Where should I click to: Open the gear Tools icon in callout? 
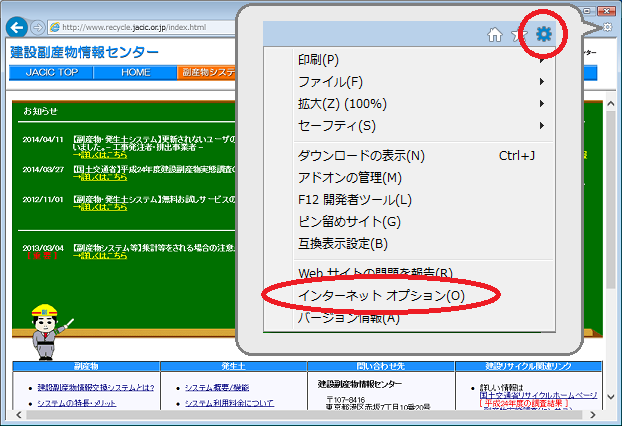(x=543, y=34)
